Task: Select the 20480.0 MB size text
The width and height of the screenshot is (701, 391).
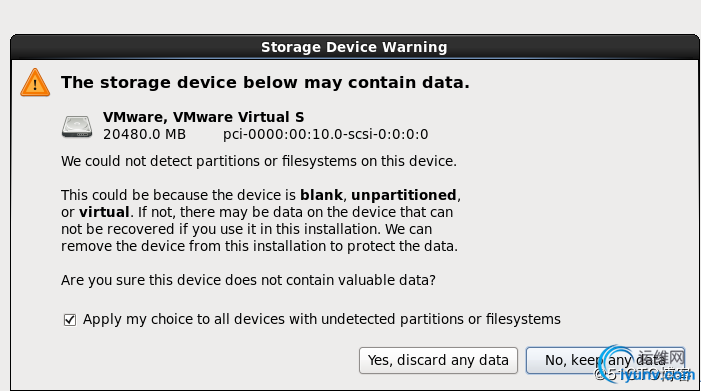Action: pos(144,135)
